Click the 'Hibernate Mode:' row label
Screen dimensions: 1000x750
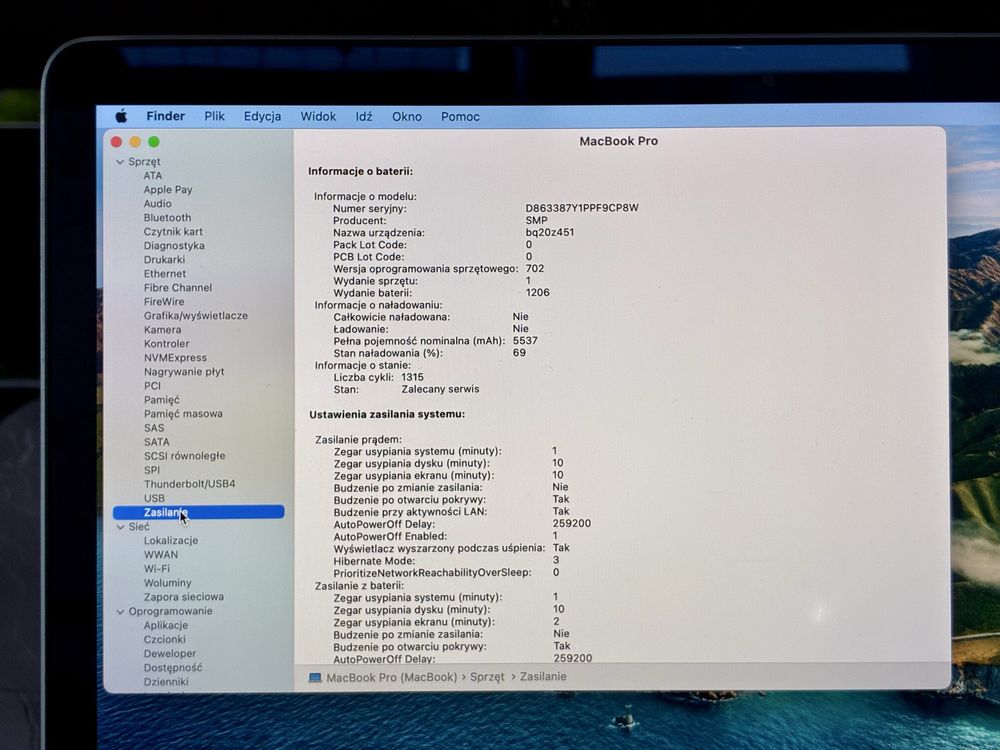[x=374, y=561]
